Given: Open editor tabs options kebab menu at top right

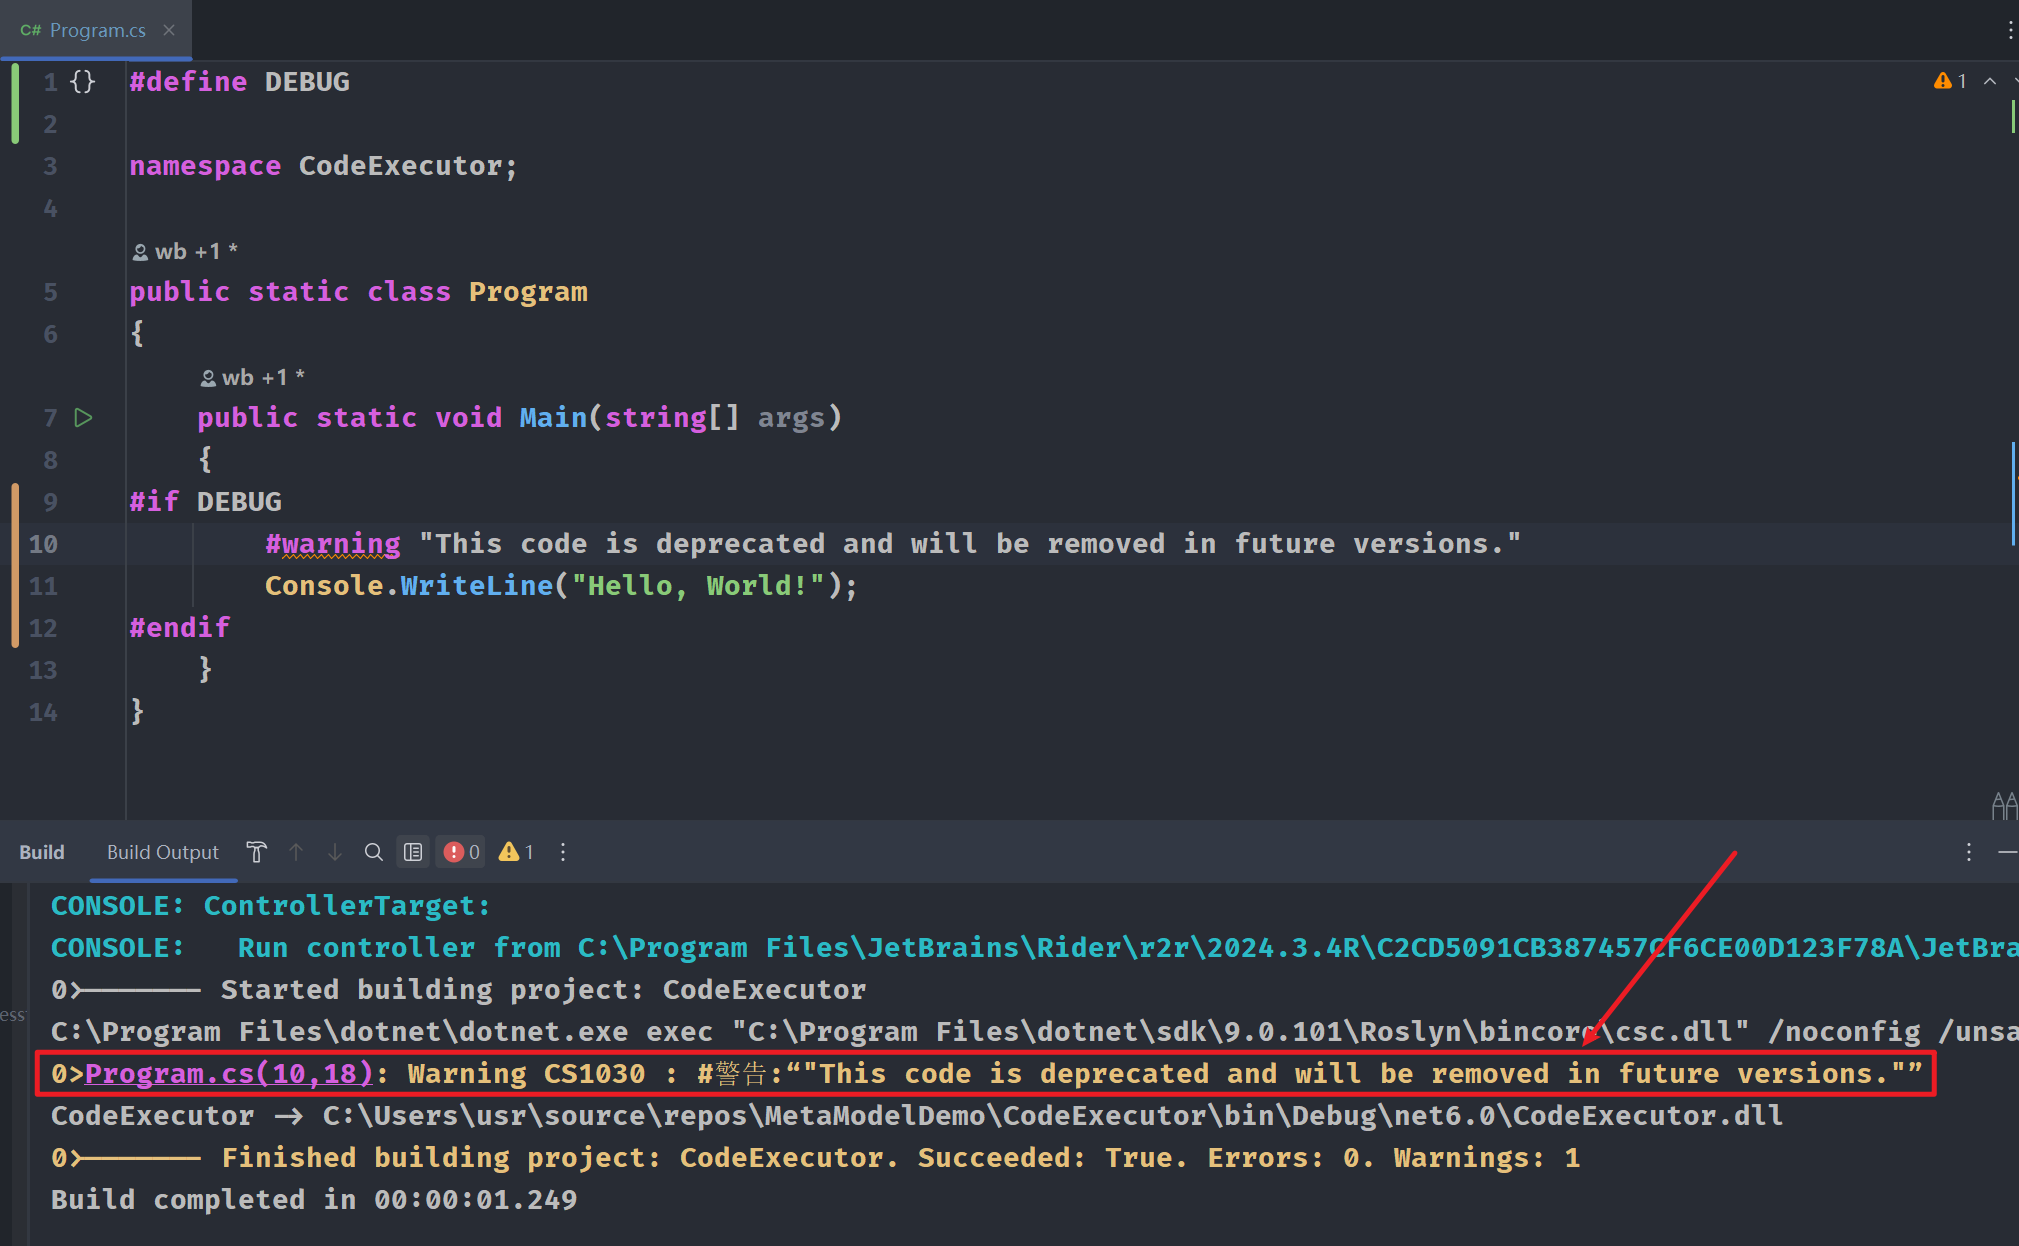Looking at the screenshot, I should click(x=2009, y=30).
